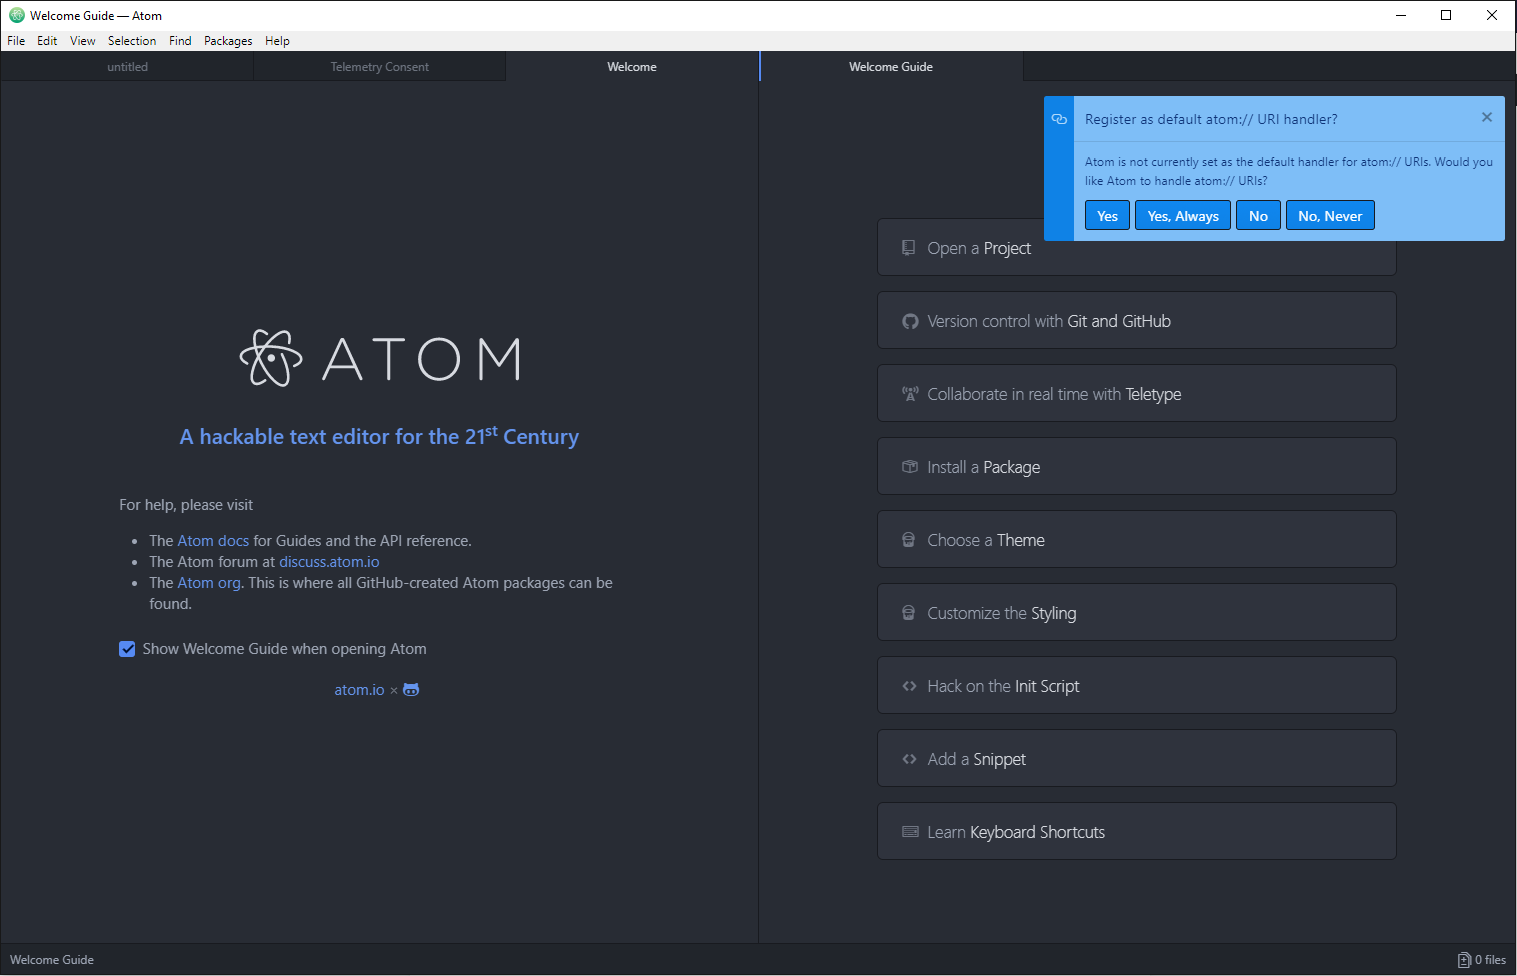Click the keyboard icon beside Learn Keyboard Shortcuts
Viewport: 1517px width, 976px height.
tap(910, 832)
